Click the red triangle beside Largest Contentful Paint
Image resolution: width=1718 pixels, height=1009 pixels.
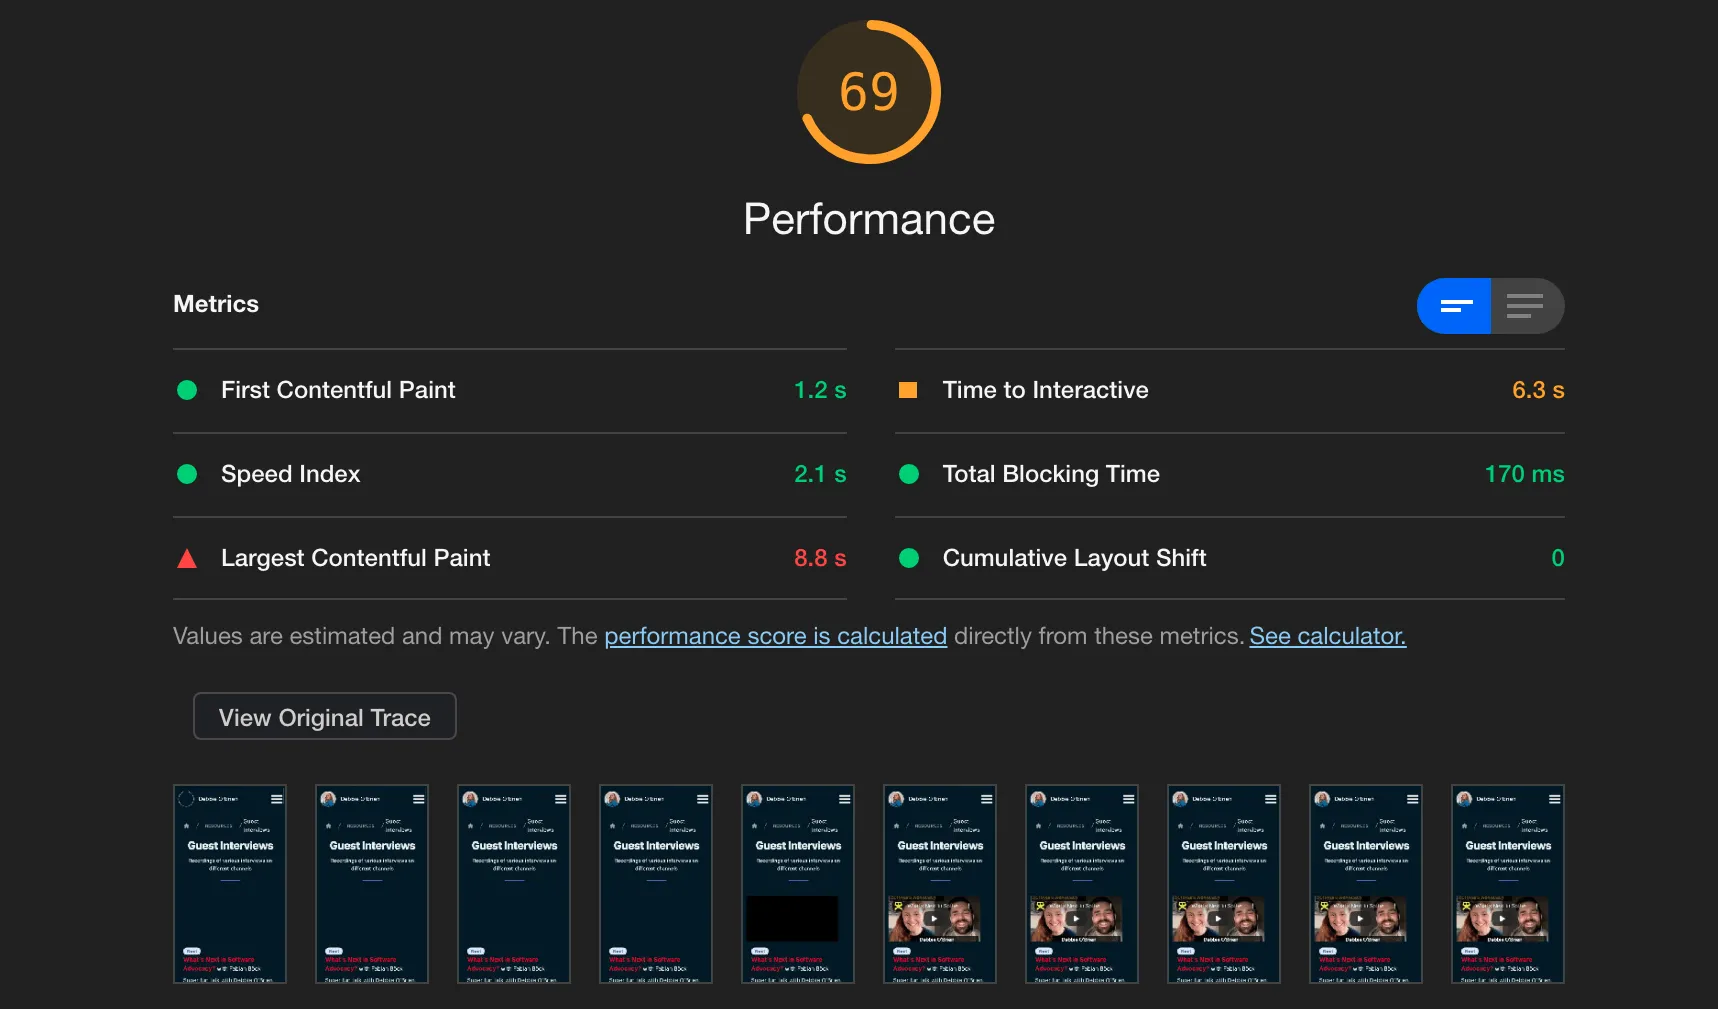coord(187,559)
